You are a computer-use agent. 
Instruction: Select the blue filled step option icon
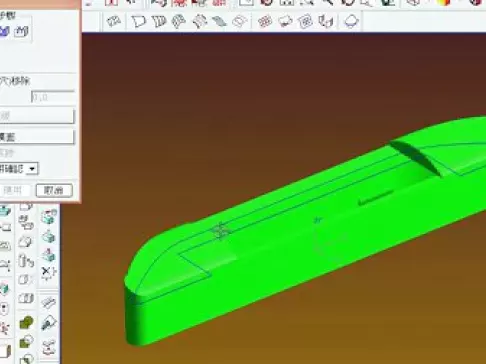coord(4,31)
